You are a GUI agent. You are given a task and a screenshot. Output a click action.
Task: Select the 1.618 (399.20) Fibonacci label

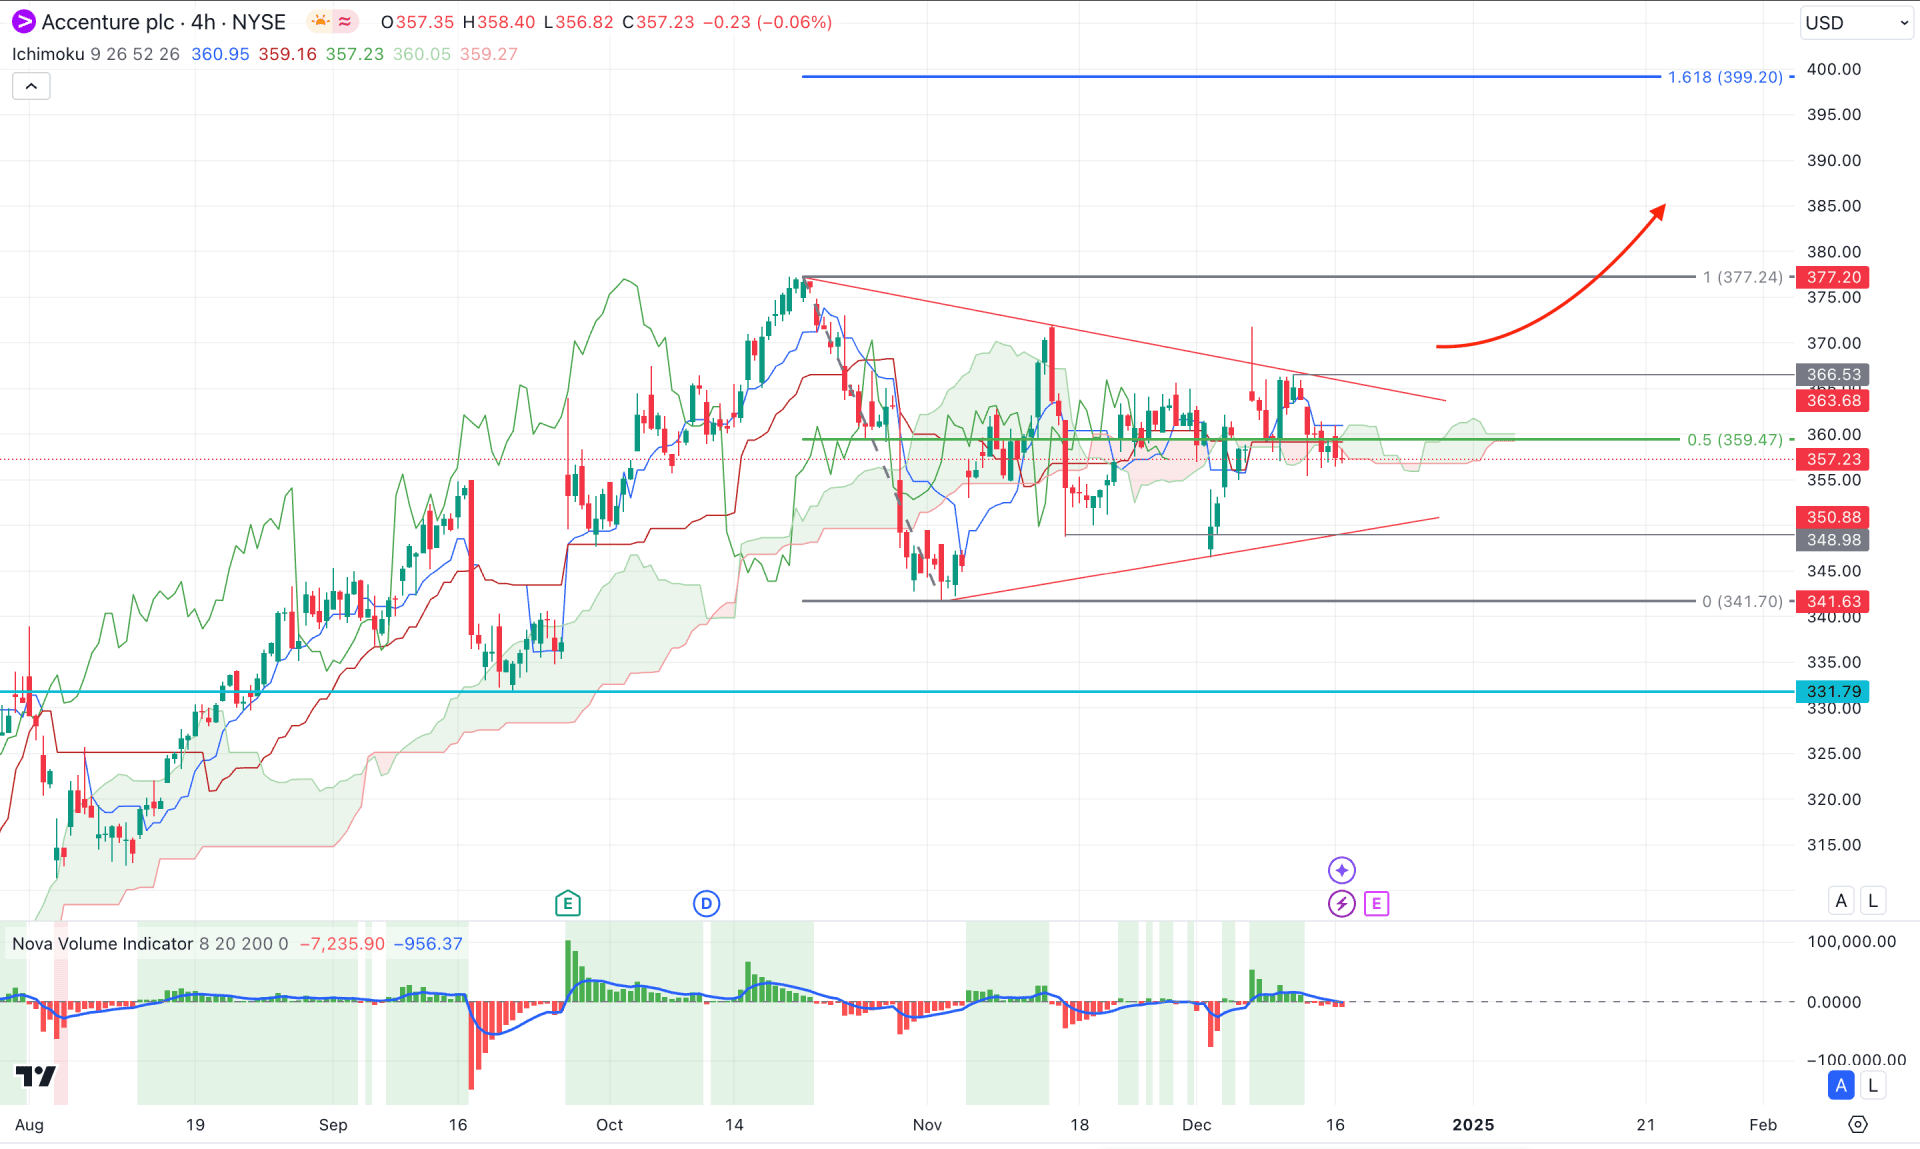[x=1725, y=77]
